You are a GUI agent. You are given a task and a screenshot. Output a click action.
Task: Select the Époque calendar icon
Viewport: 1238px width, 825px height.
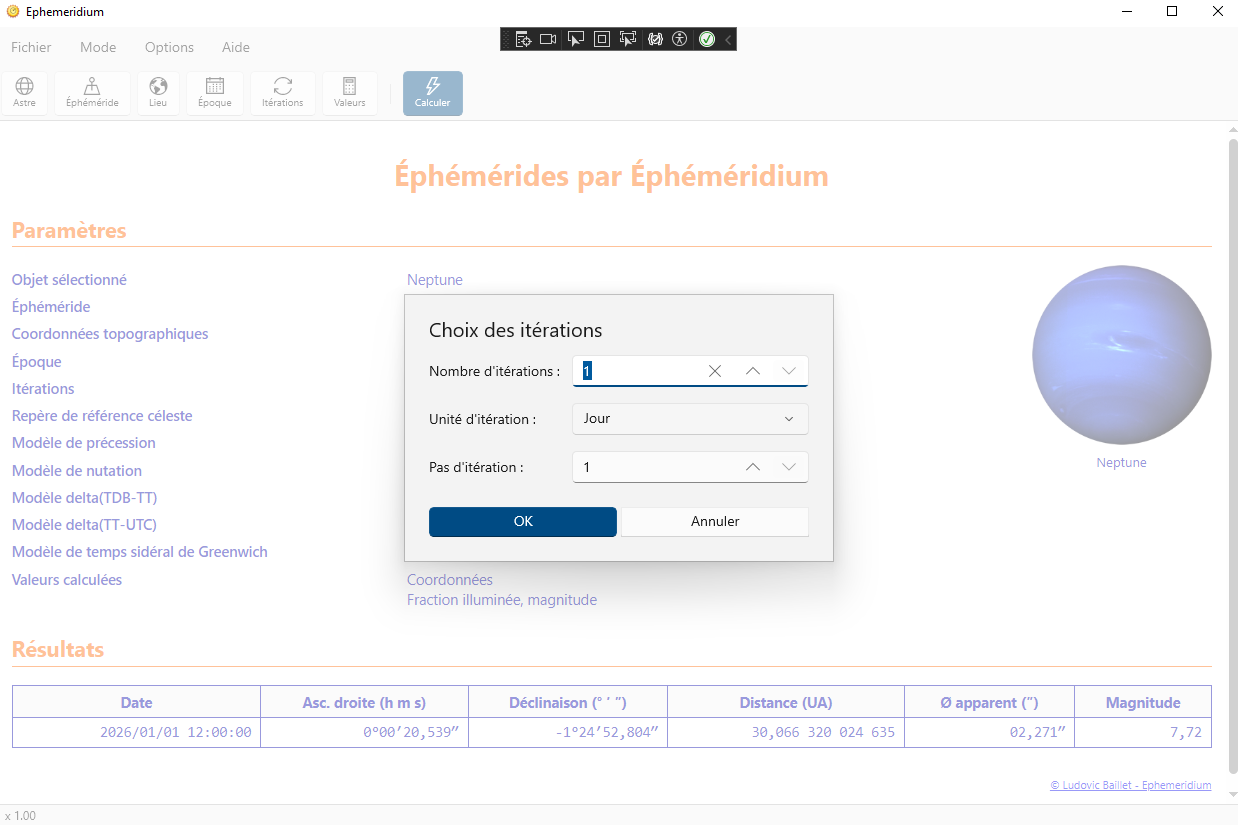(214, 93)
